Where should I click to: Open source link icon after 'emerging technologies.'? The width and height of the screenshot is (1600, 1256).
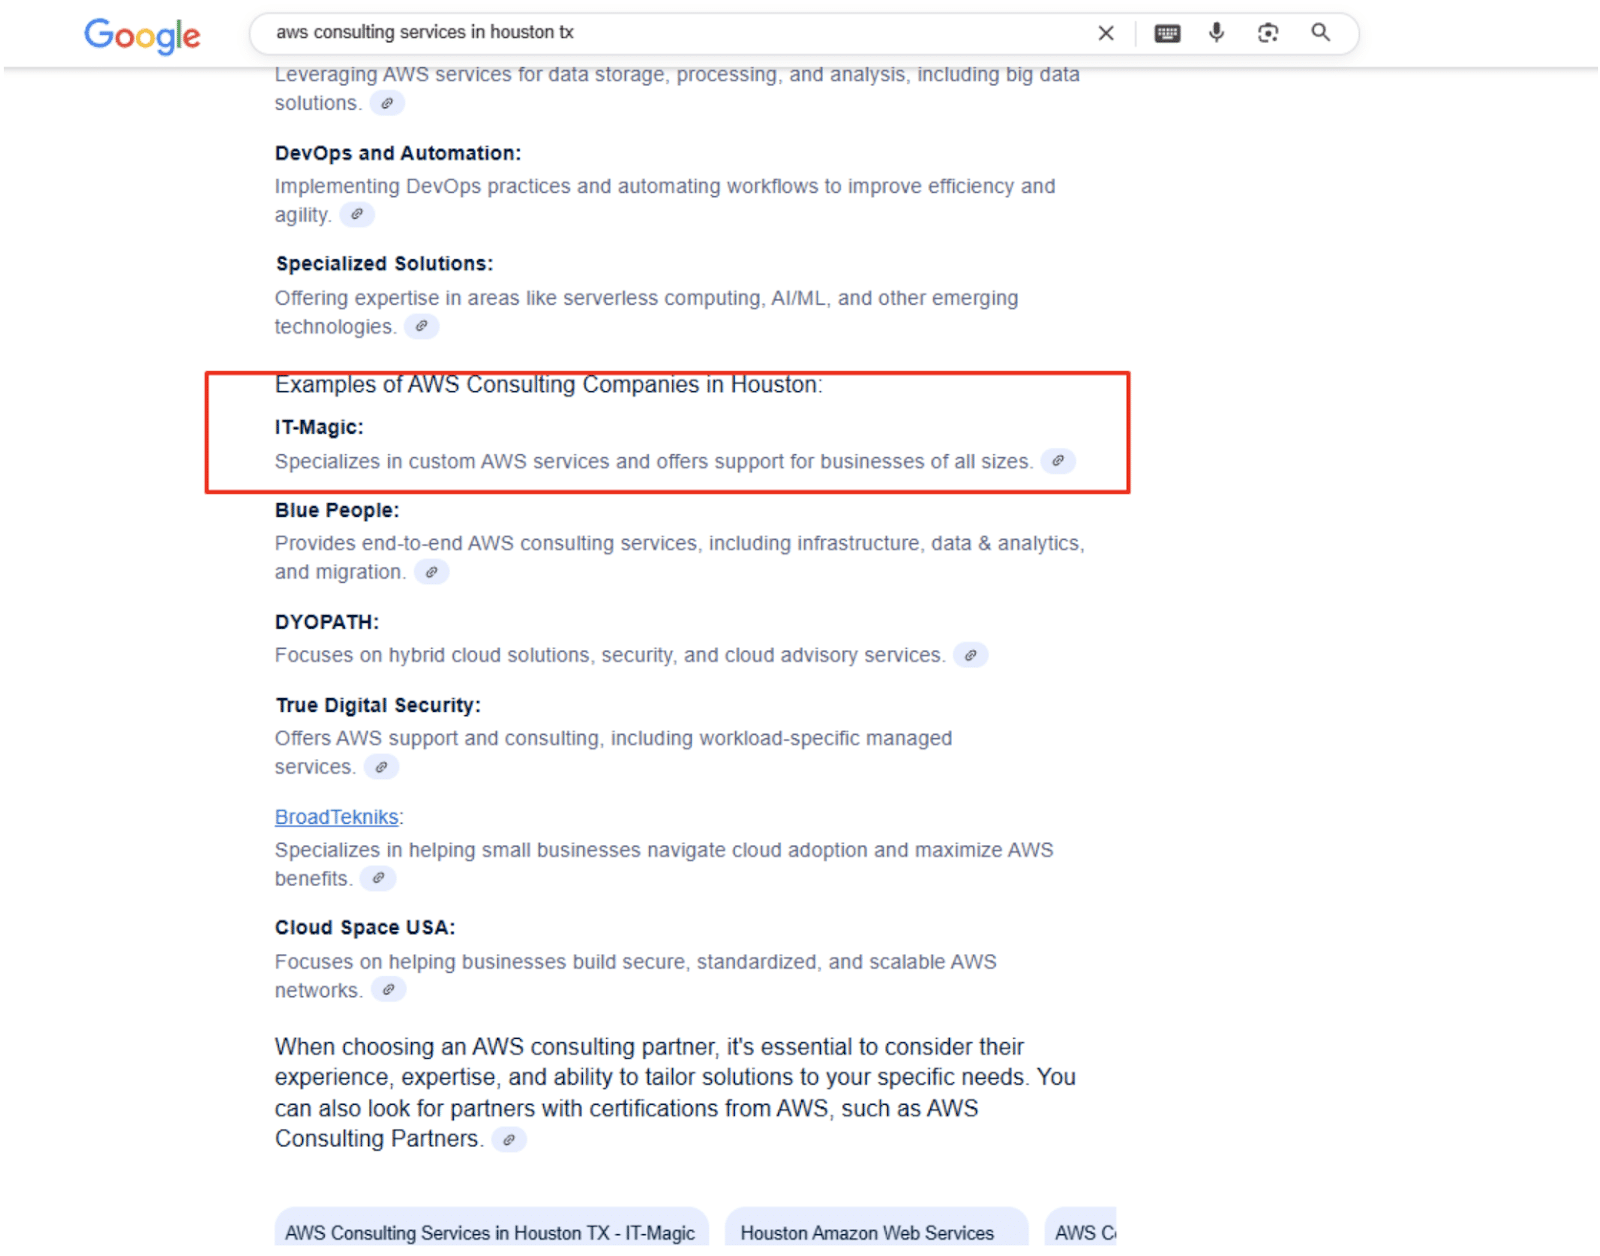(421, 326)
